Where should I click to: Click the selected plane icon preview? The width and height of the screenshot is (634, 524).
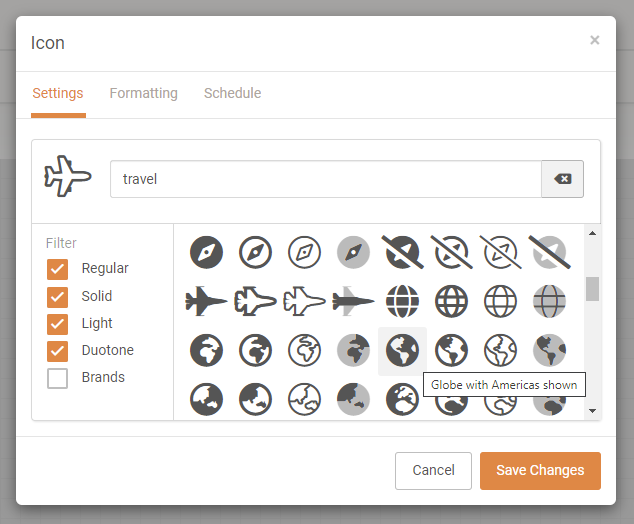(x=68, y=176)
